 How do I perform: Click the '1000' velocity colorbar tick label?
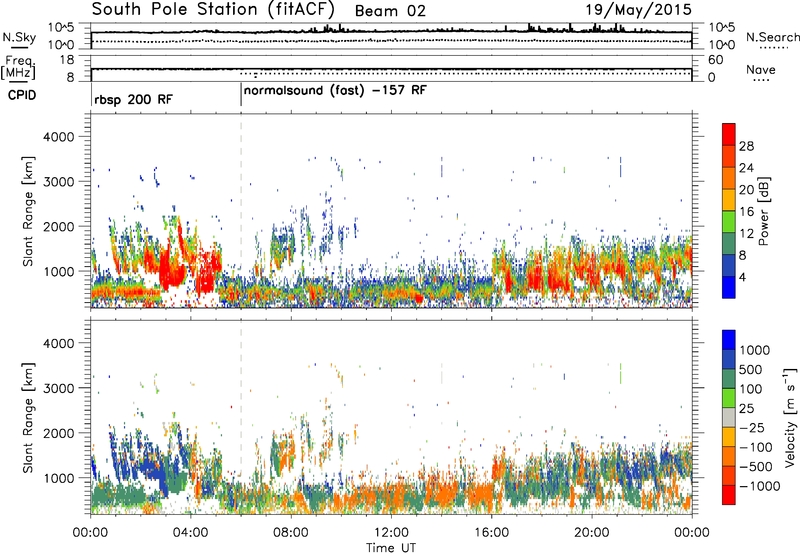[x=755, y=350]
